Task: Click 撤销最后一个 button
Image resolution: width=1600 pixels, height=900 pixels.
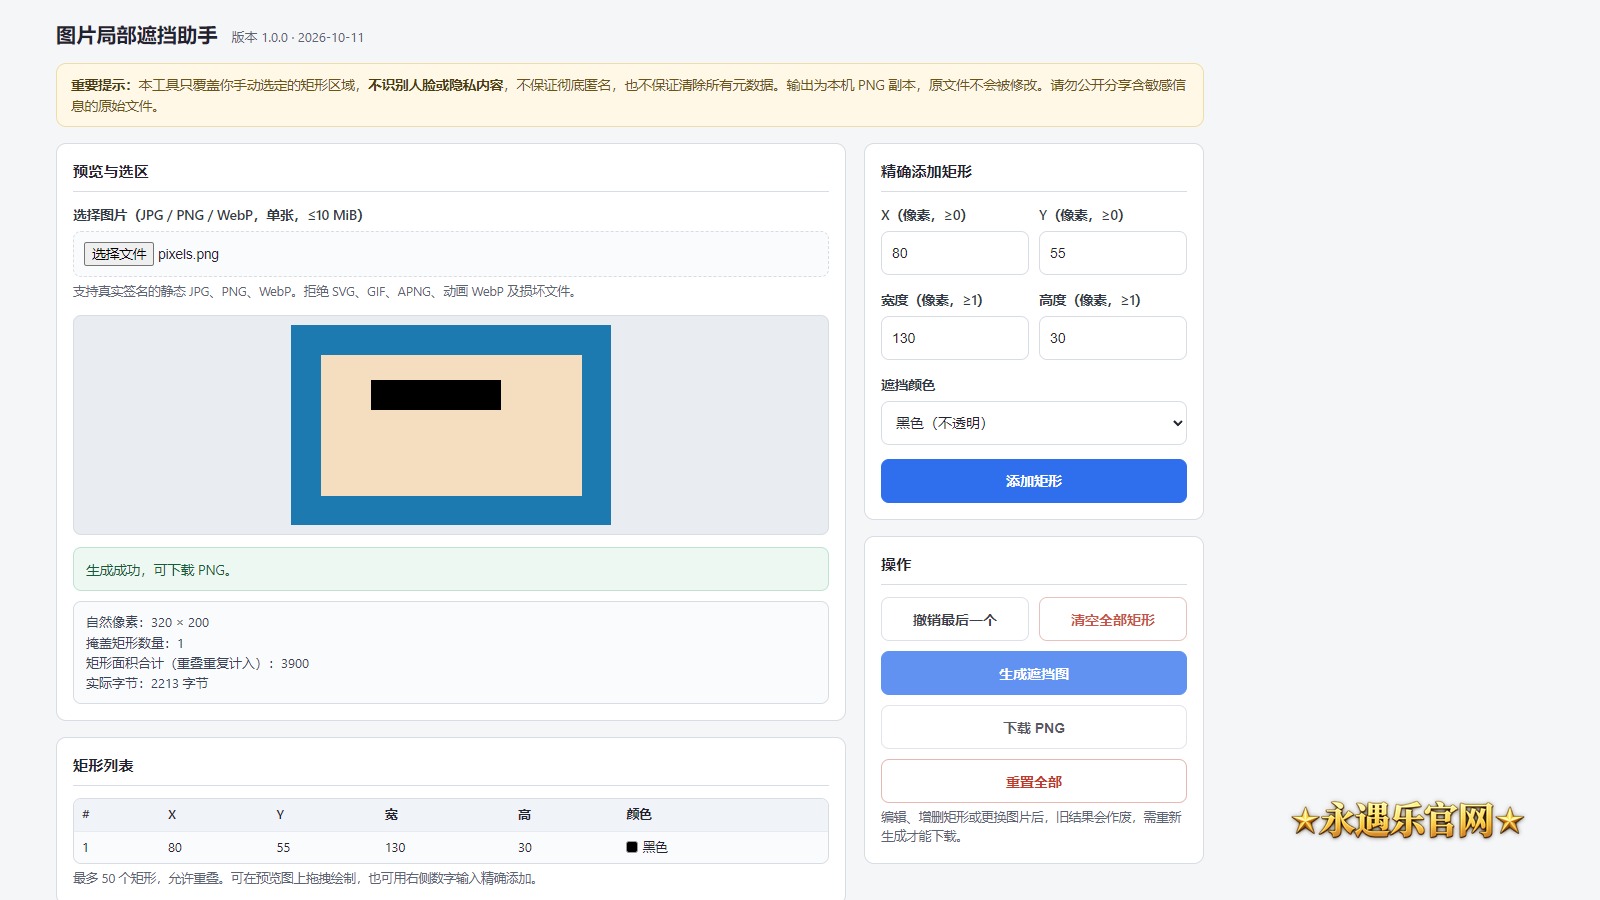Action: (954, 620)
